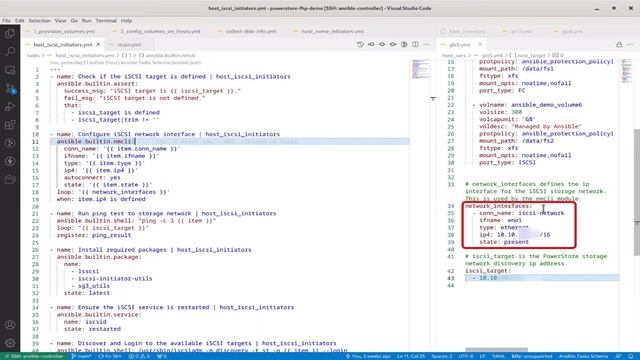Open the View menu
640x360 pixels.
(60, 20)
